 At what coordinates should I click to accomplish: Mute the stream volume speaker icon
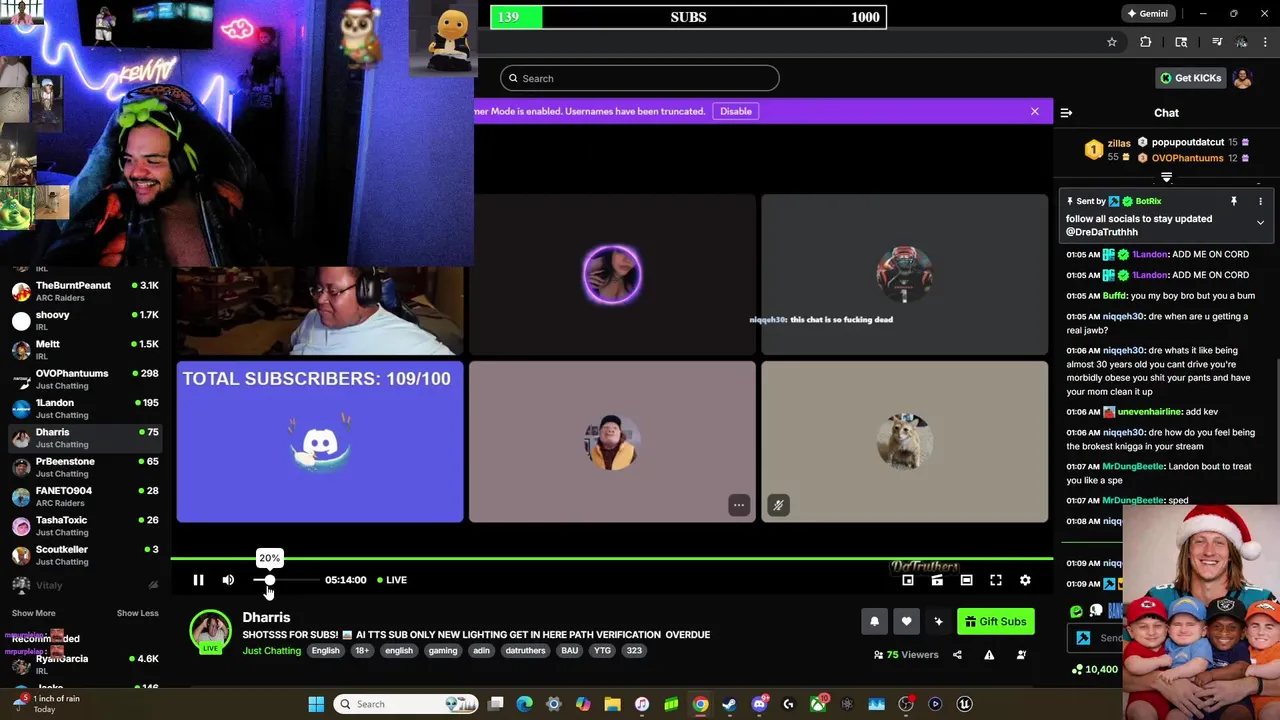[x=228, y=580]
